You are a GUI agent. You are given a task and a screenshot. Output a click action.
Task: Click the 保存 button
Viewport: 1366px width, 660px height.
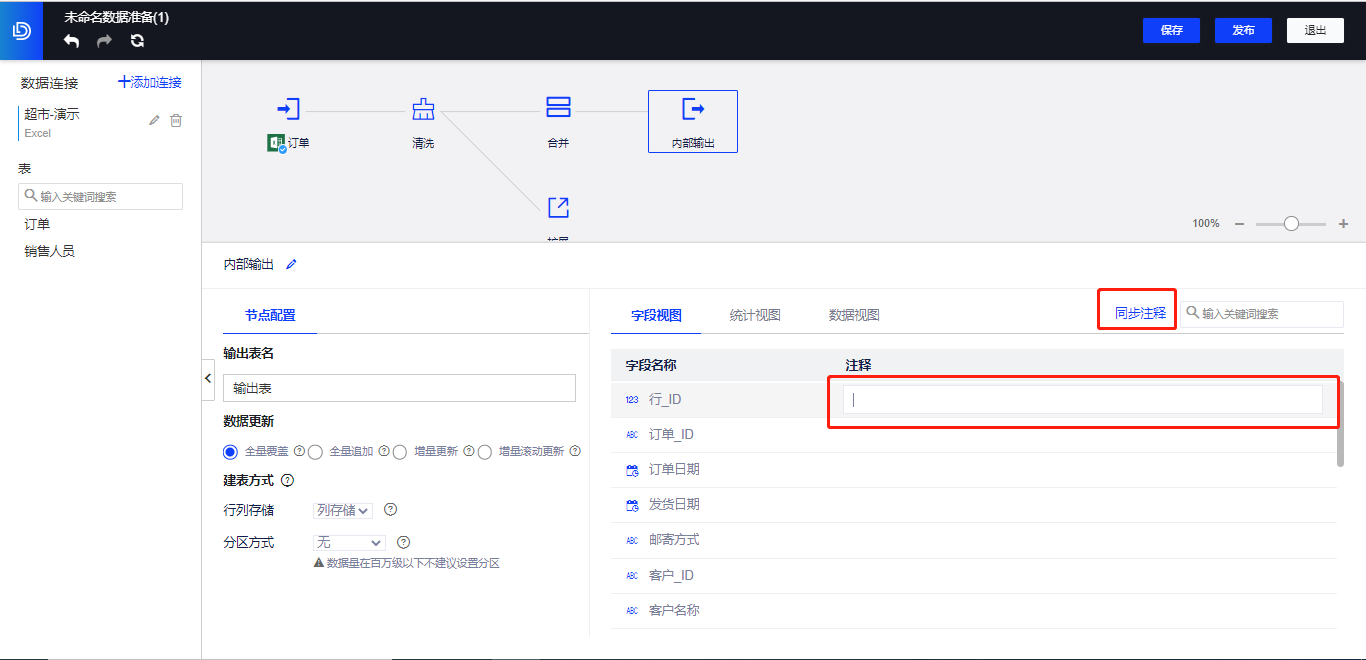[x=1170, y=30]
